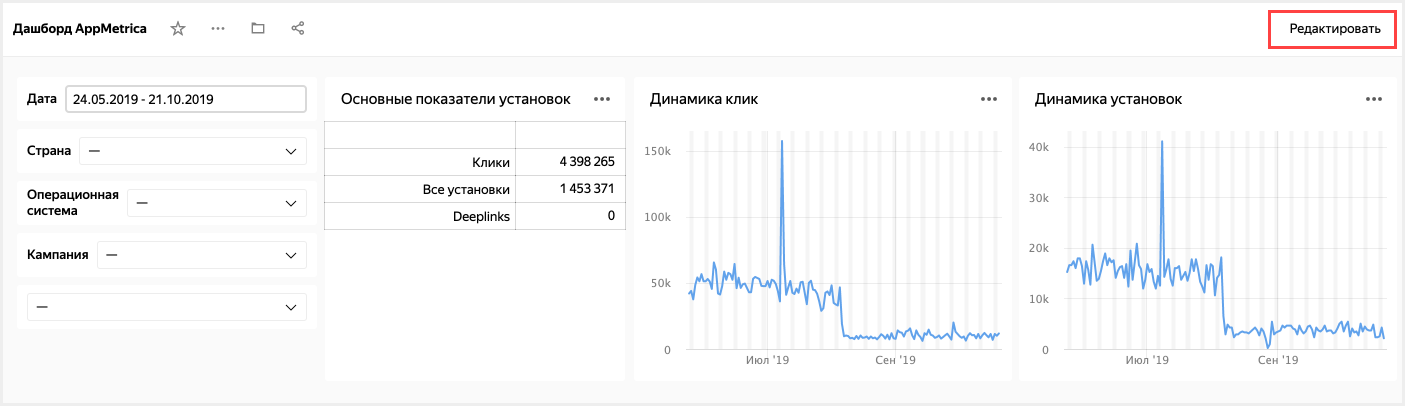
Task: Expand the Кампания dropdown
Action: 201,255
